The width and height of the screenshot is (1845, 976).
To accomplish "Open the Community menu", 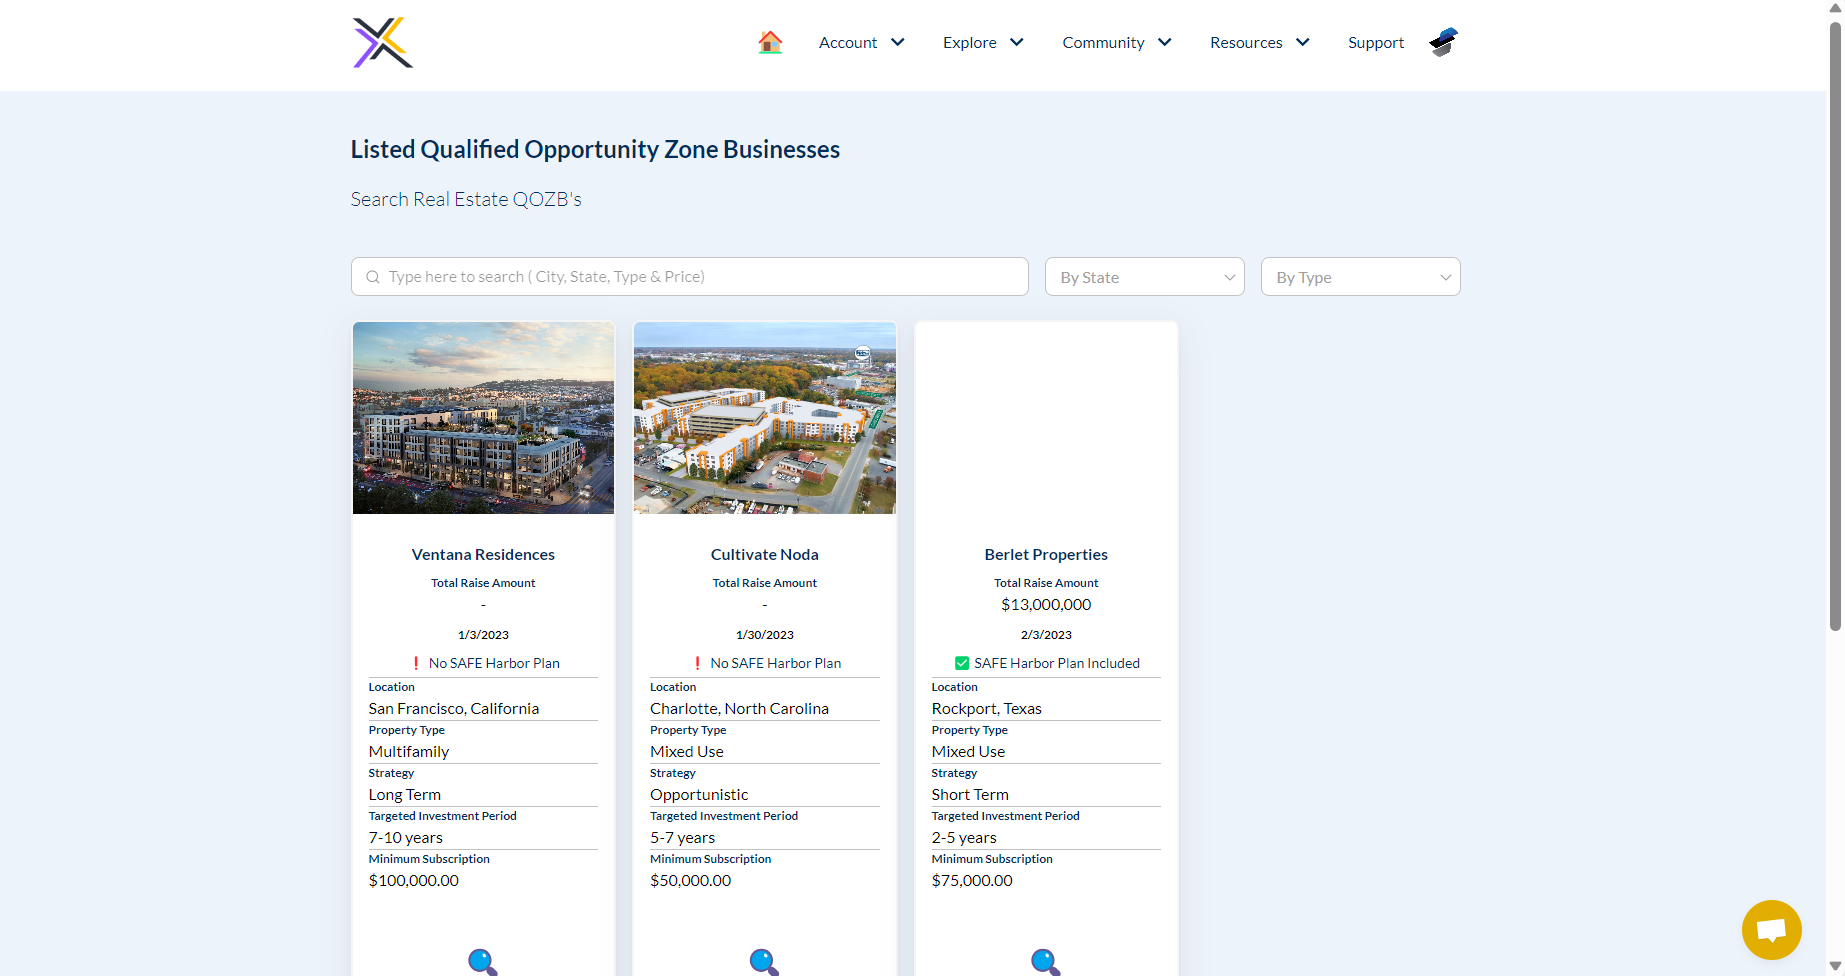I will pos(1116,42).
